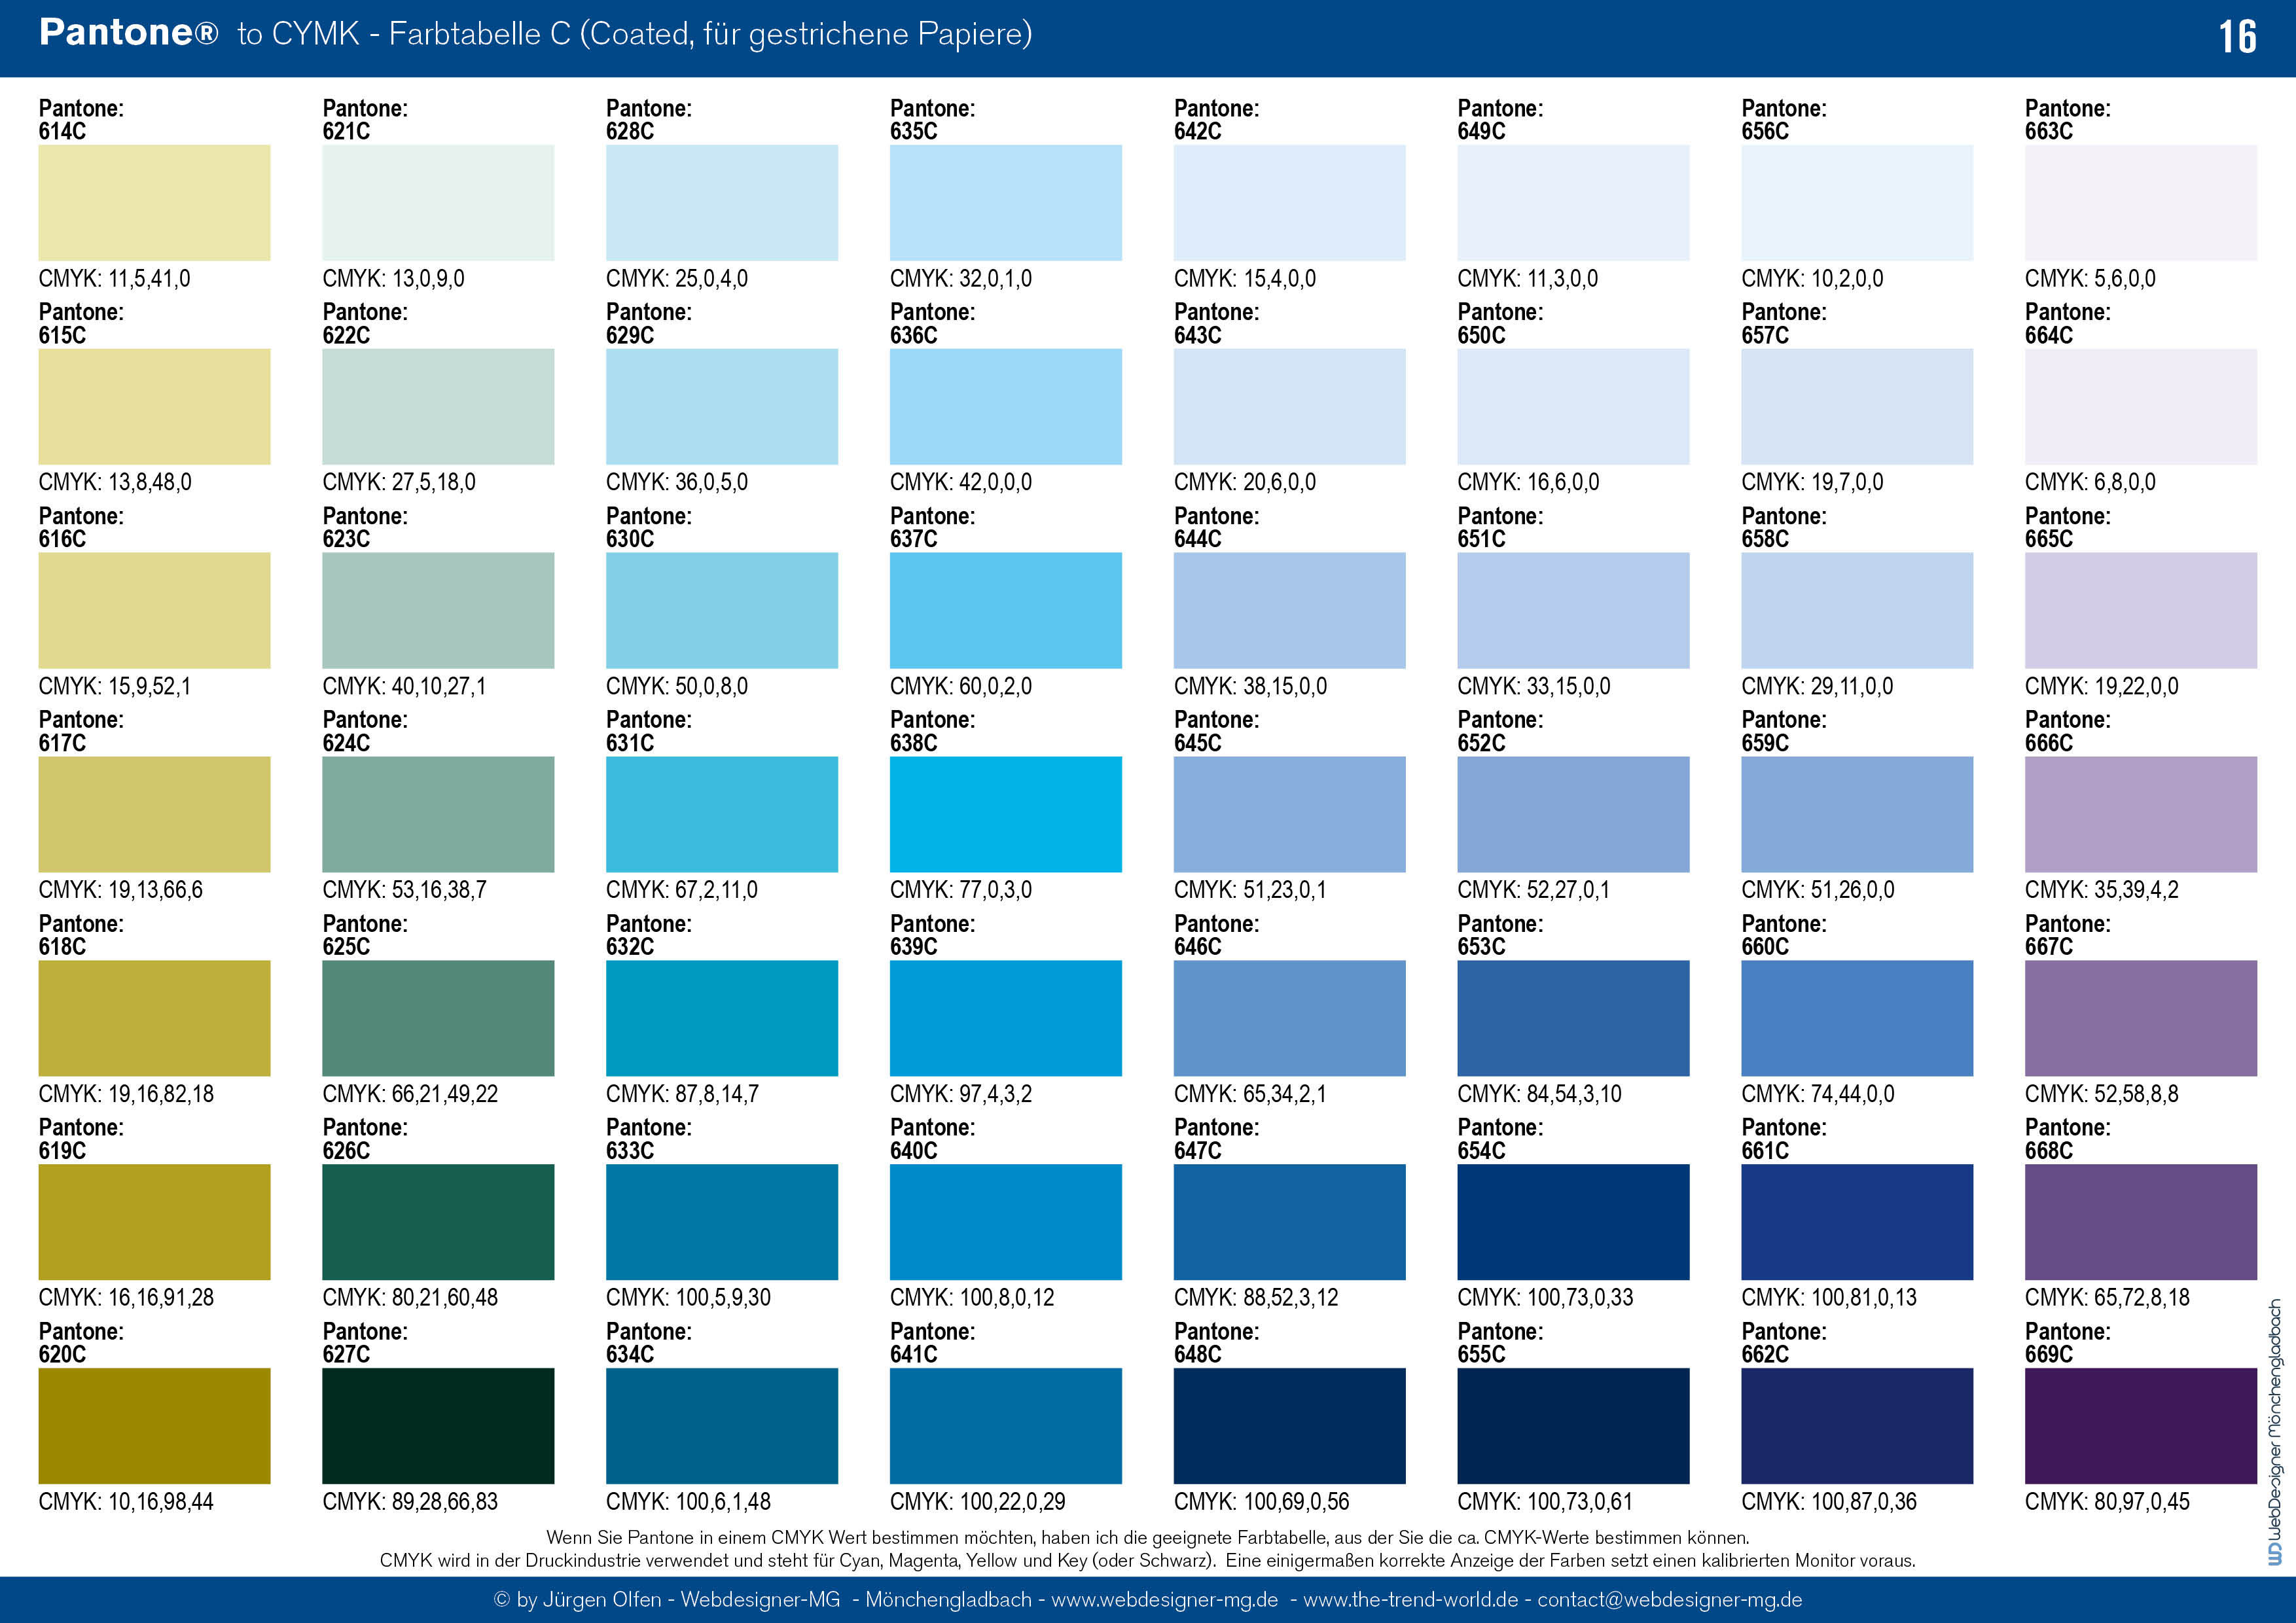
Task: Pick the Pantone 655C midnight blue swatch
Action: pos(1573,1426)
